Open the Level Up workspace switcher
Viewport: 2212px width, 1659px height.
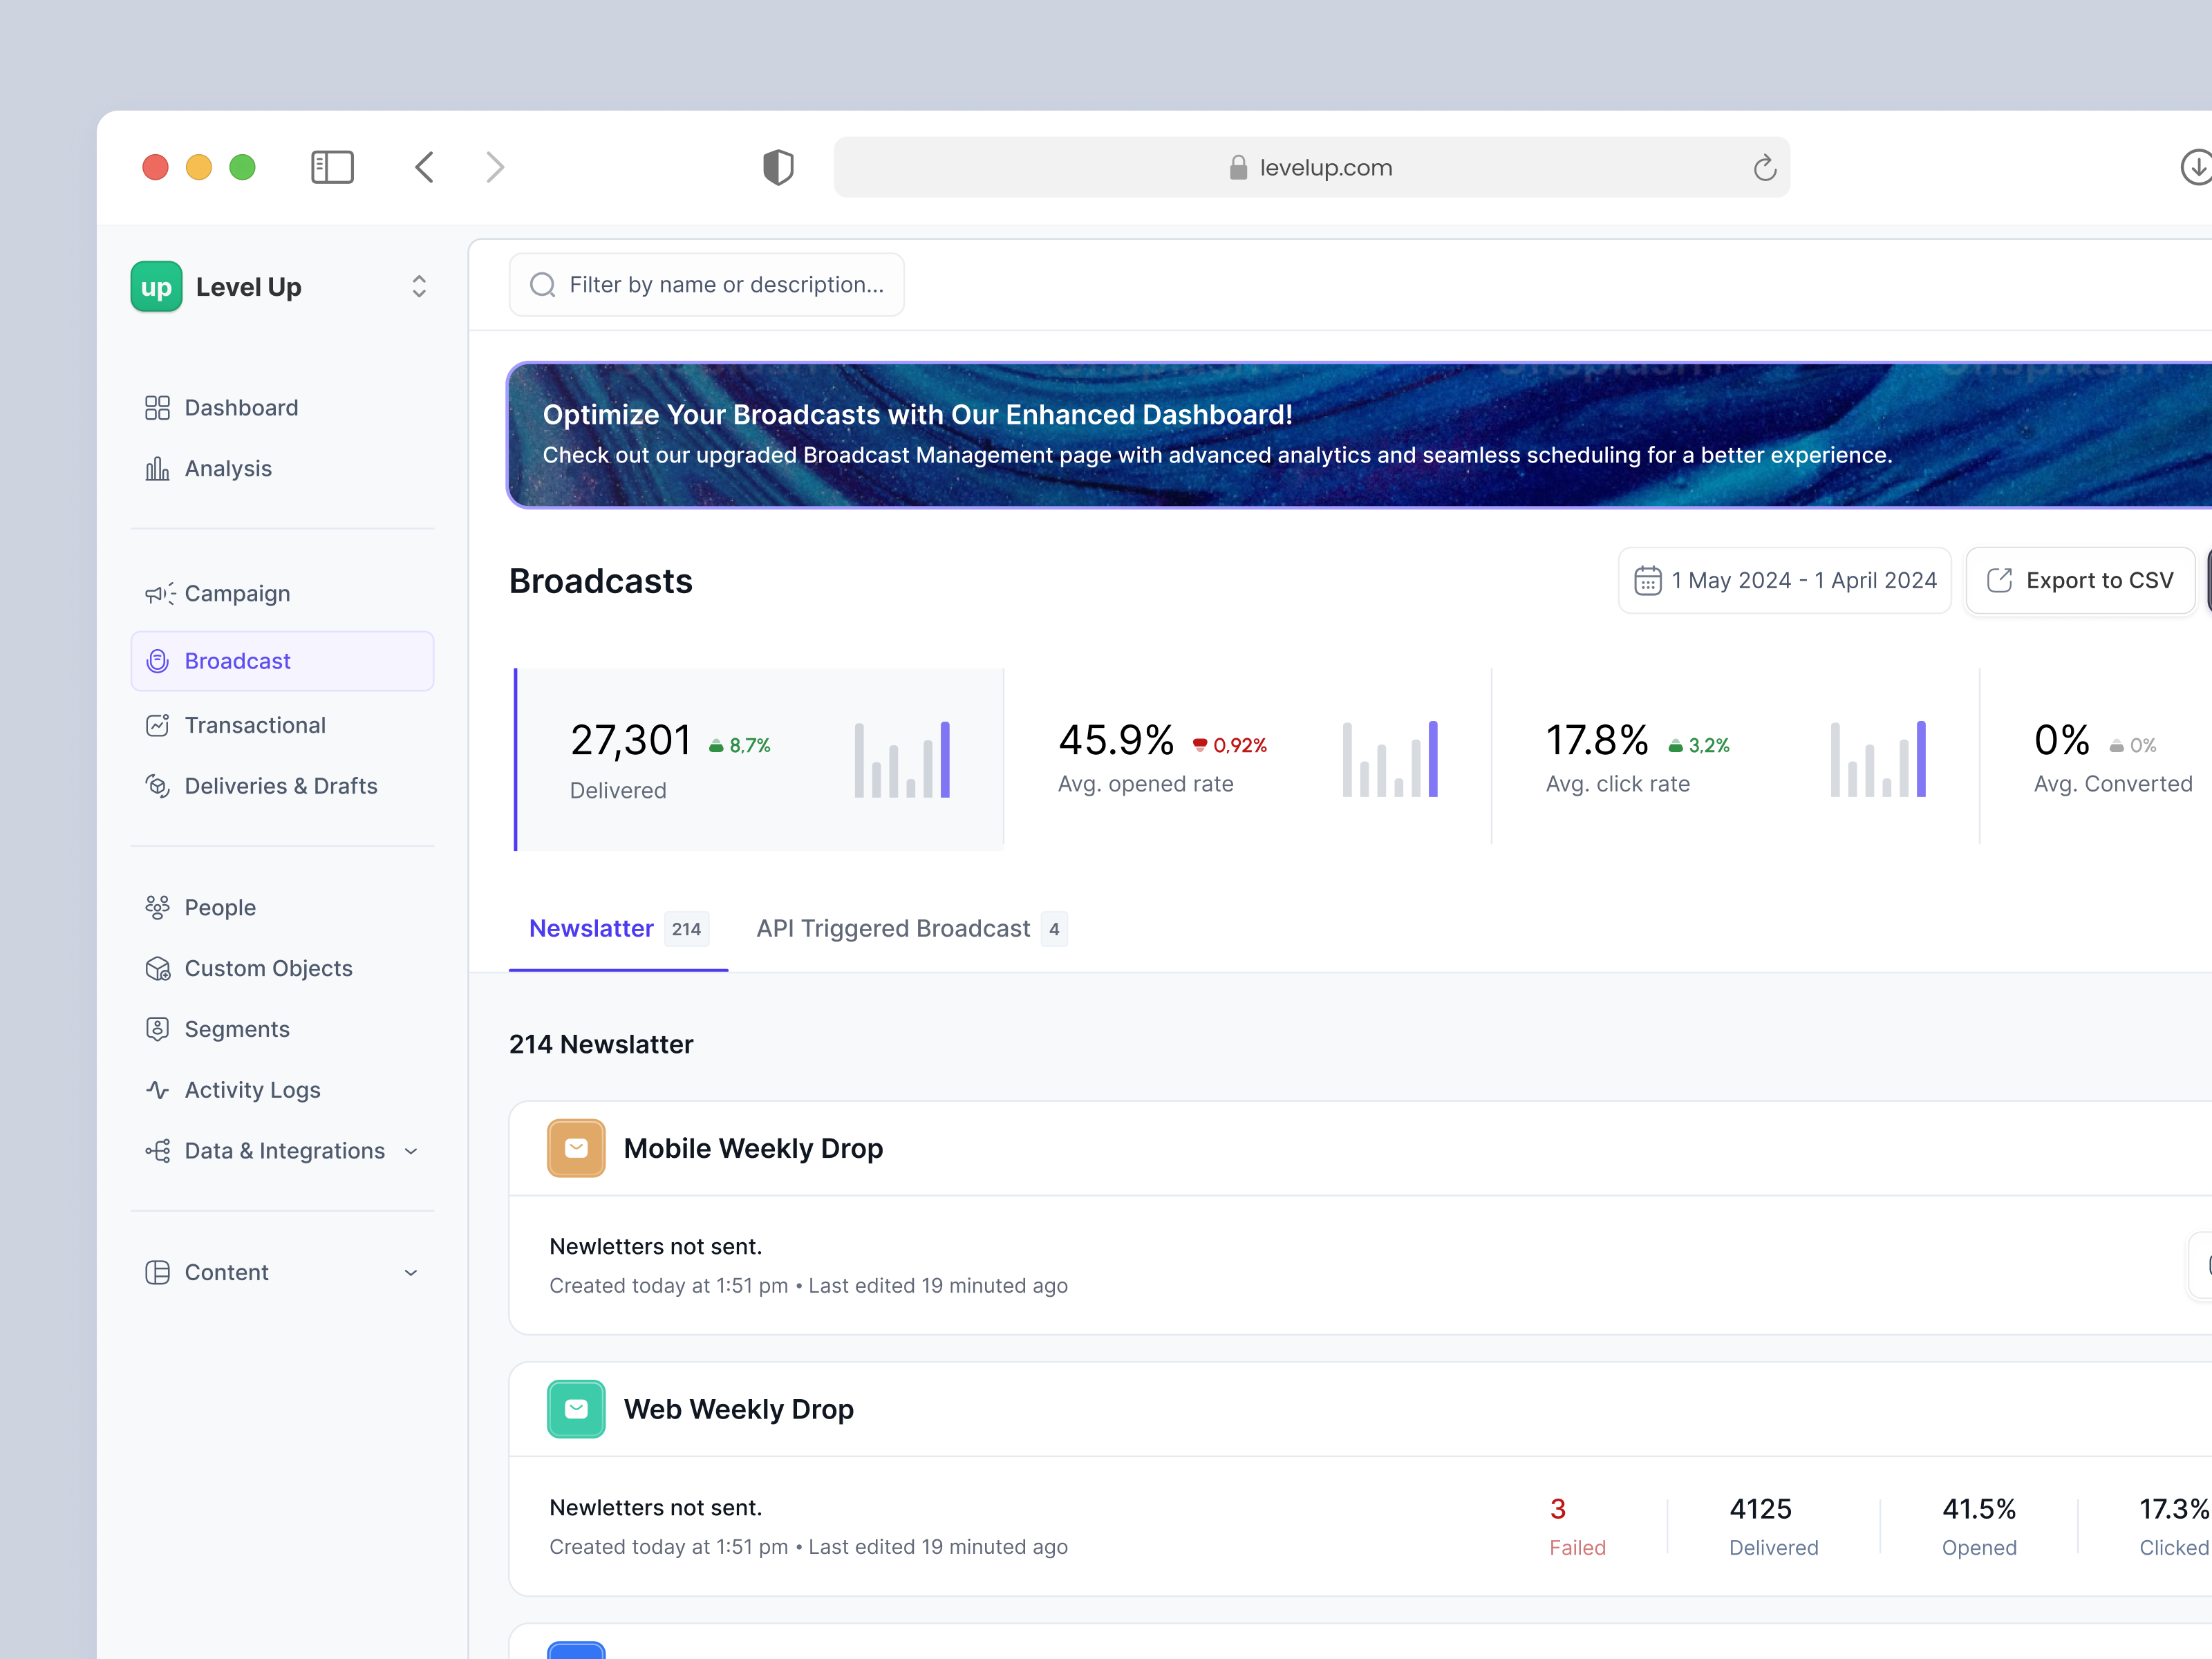click(x=419, y=286)
